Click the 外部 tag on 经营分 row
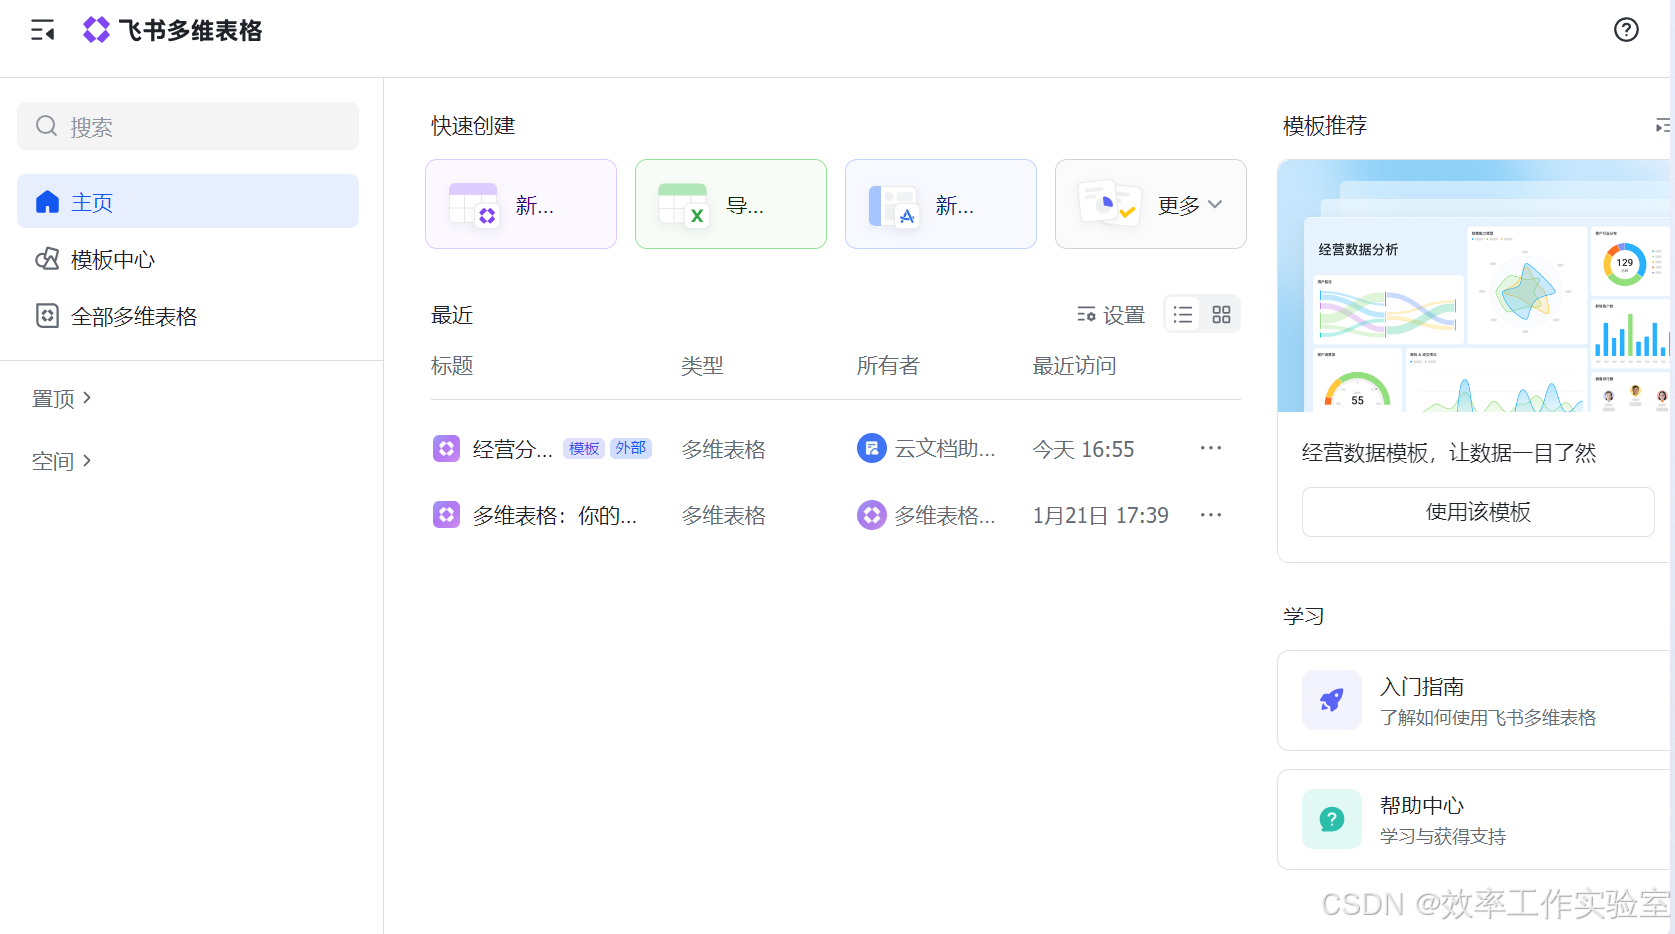This screenshot has width=1675, height=934. [x=631, y=448]
